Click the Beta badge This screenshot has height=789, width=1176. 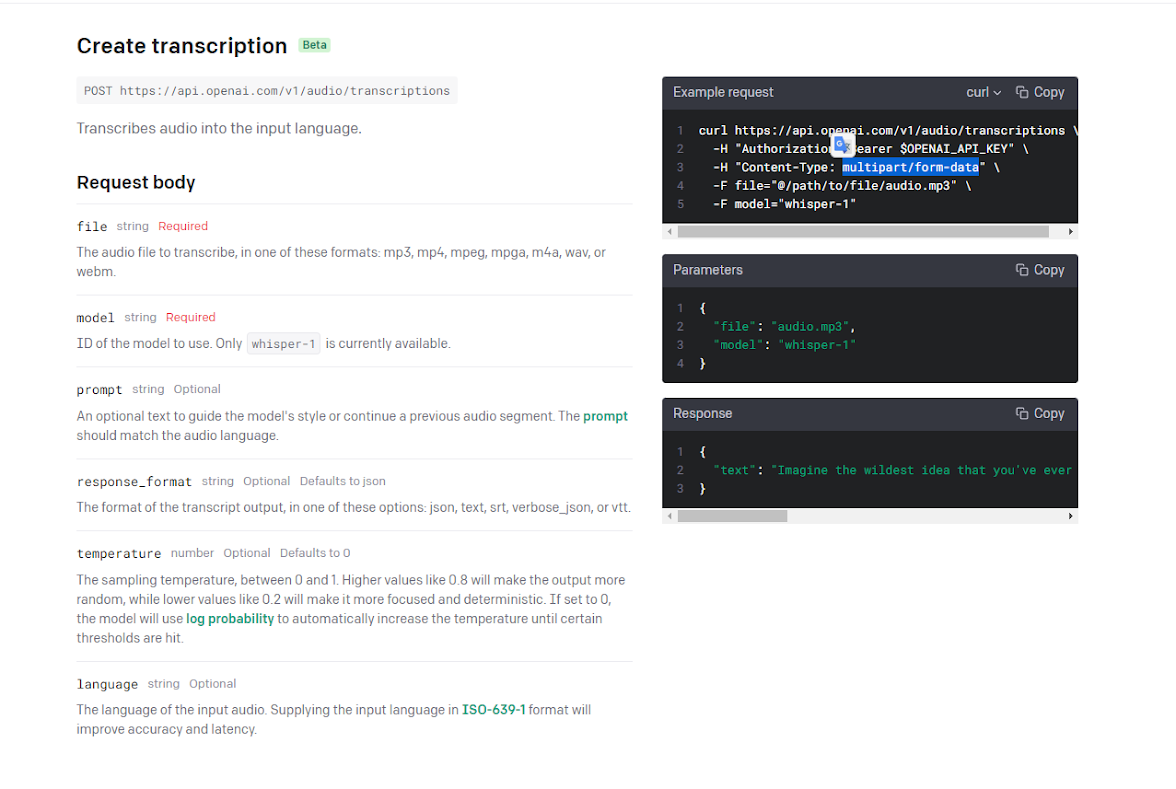314,45
